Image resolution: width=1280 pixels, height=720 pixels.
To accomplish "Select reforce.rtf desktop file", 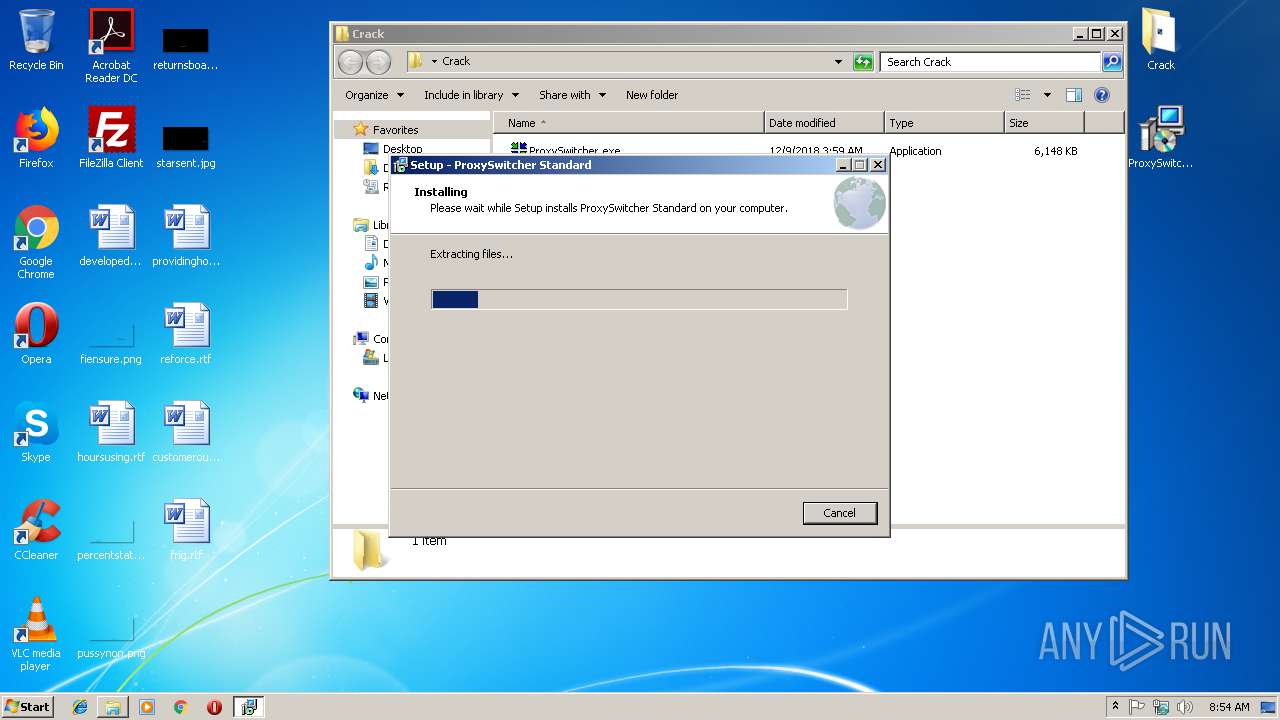I will pyautogui.click(x=186, y=334).
